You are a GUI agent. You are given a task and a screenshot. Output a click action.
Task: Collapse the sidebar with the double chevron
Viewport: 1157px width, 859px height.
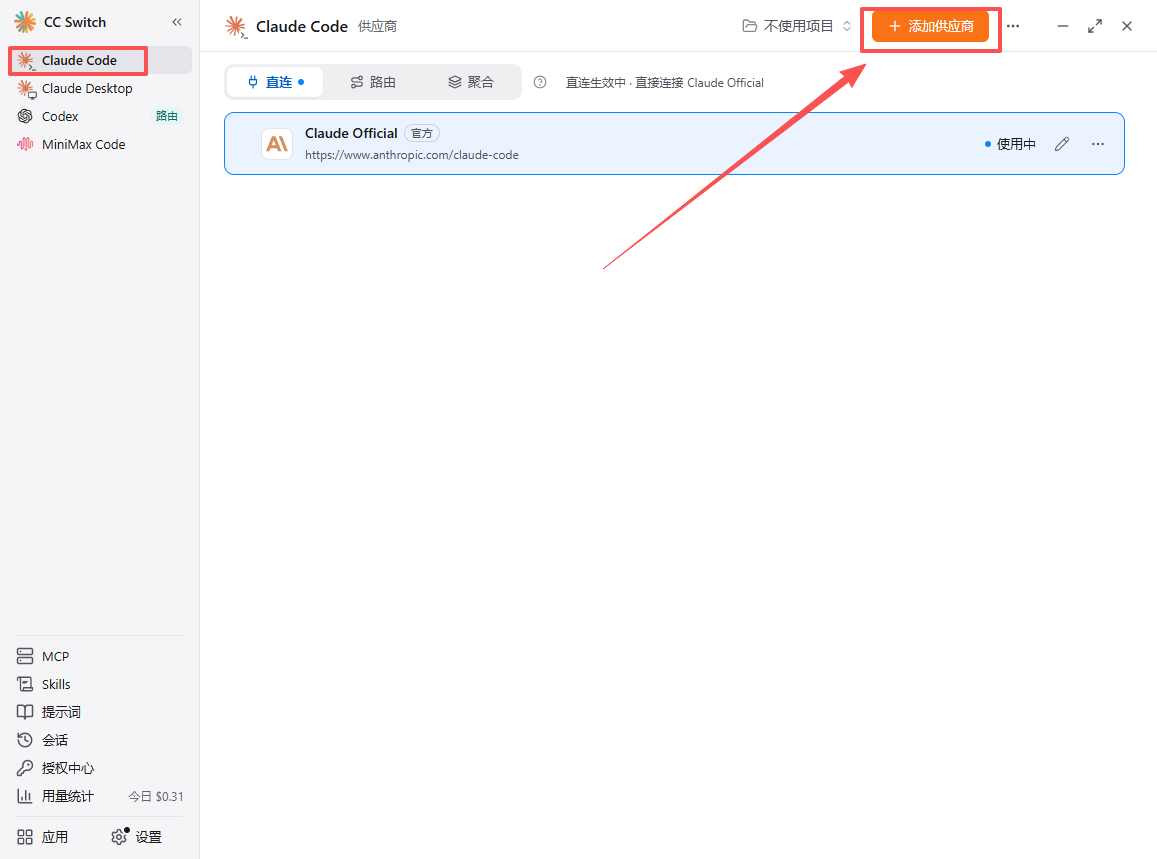point(177,22)
